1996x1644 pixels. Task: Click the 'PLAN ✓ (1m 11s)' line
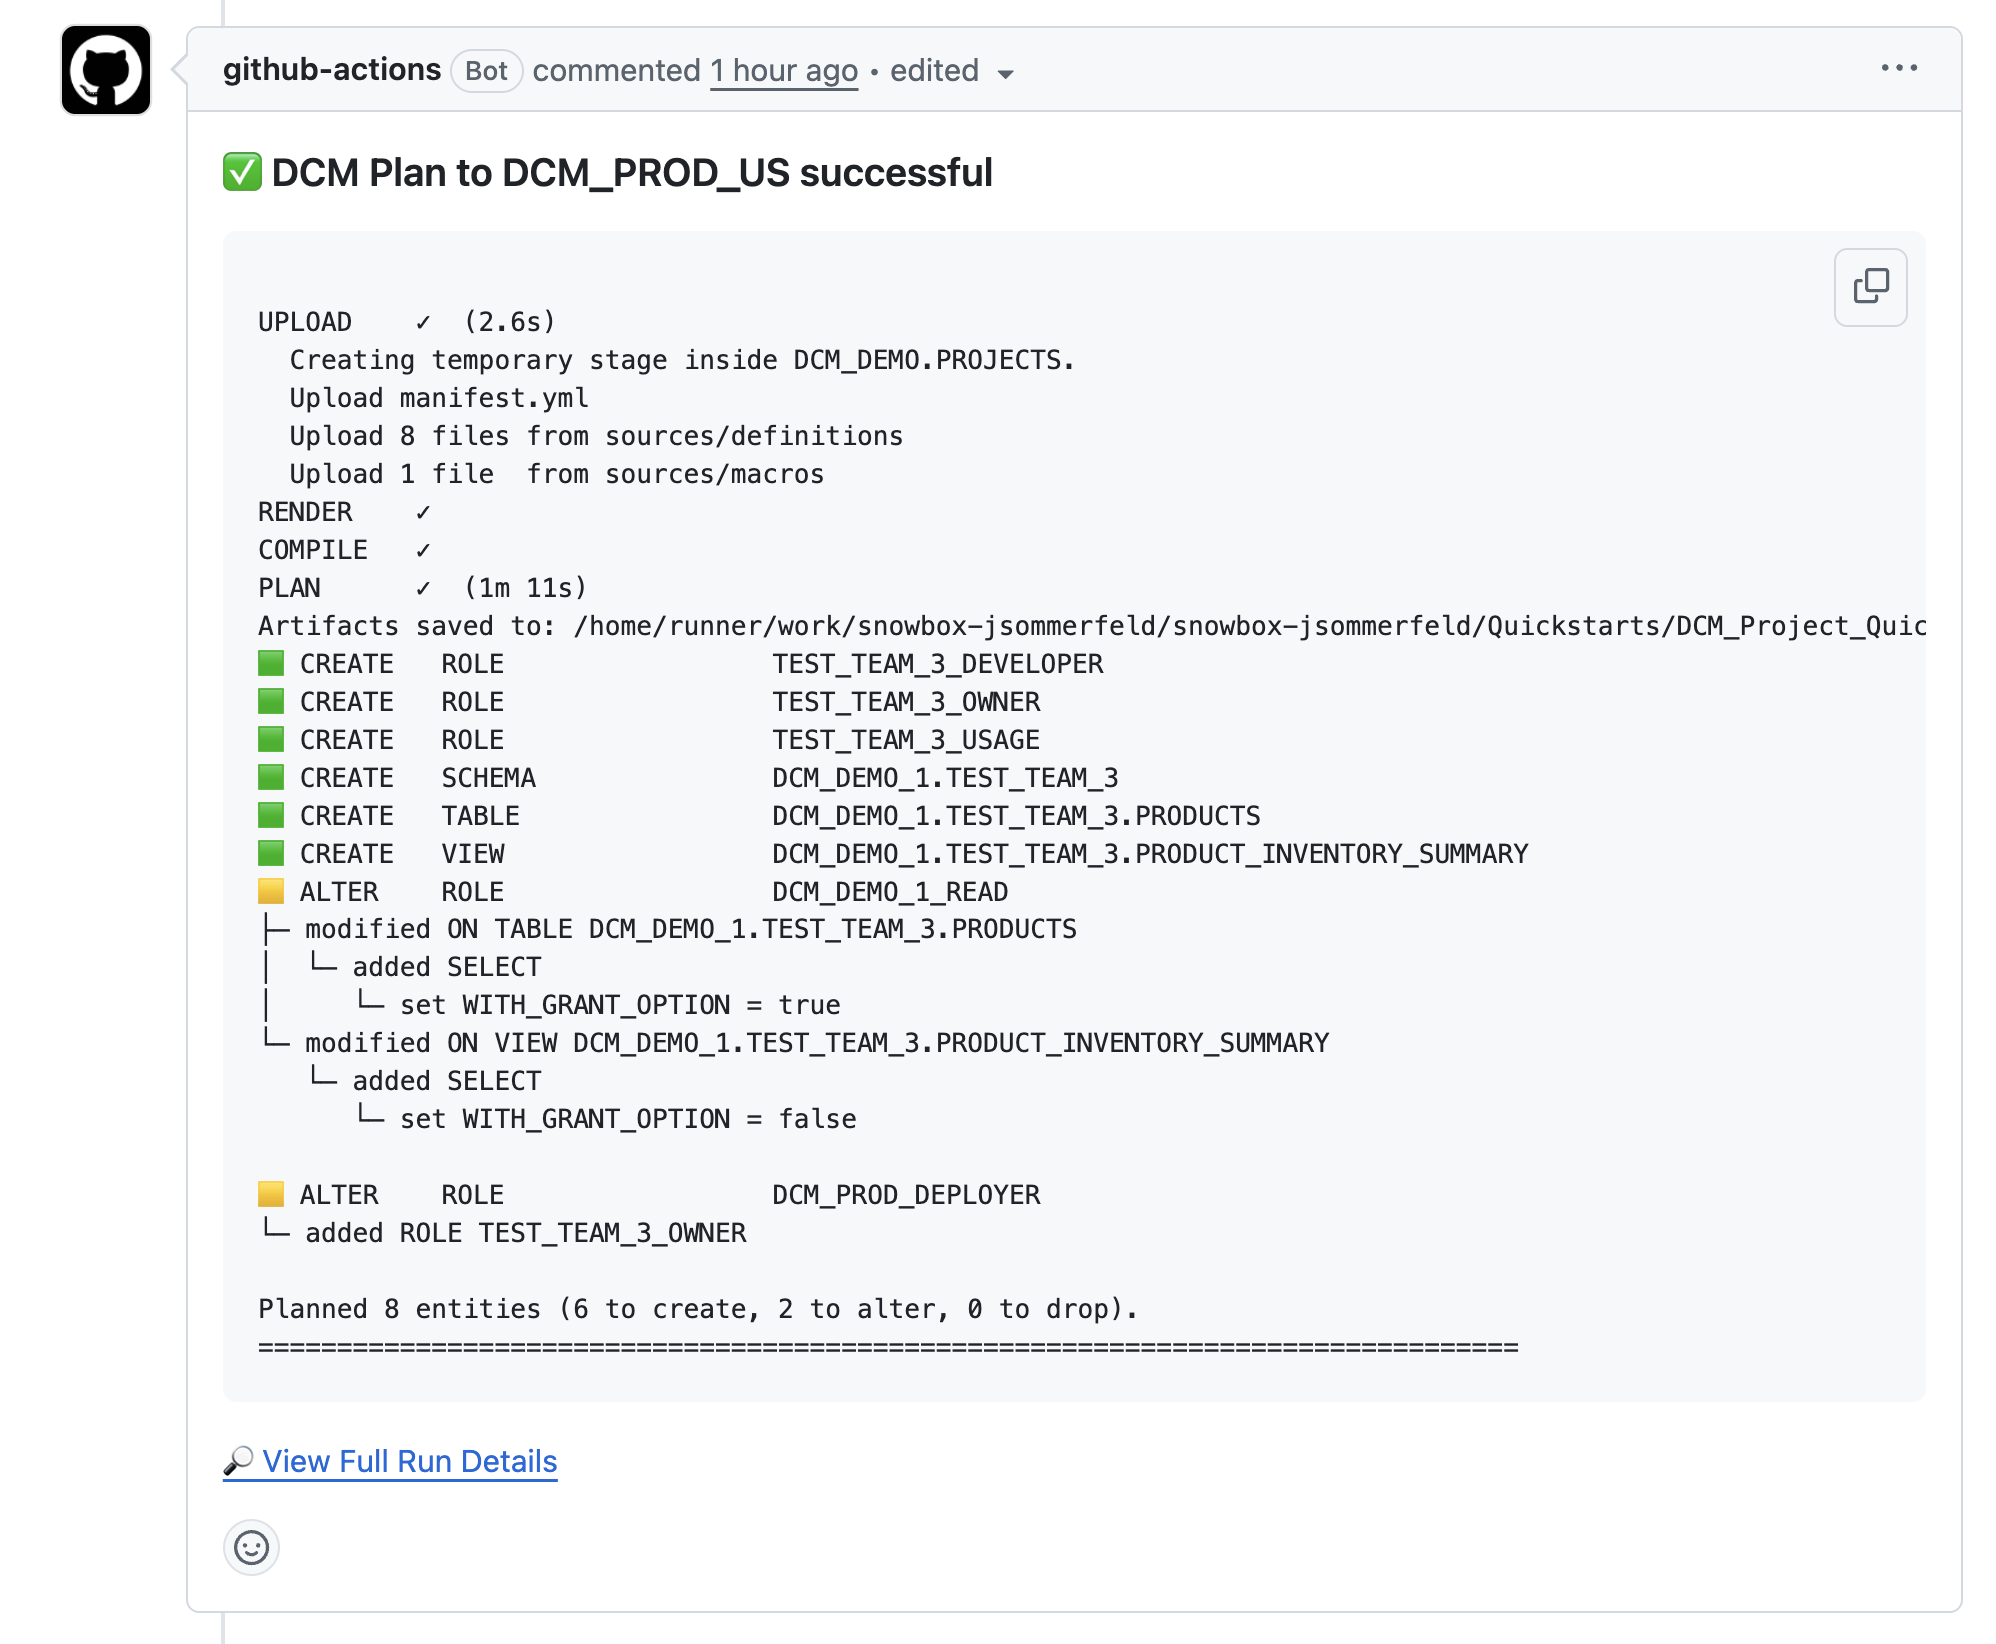pos(423,588)
